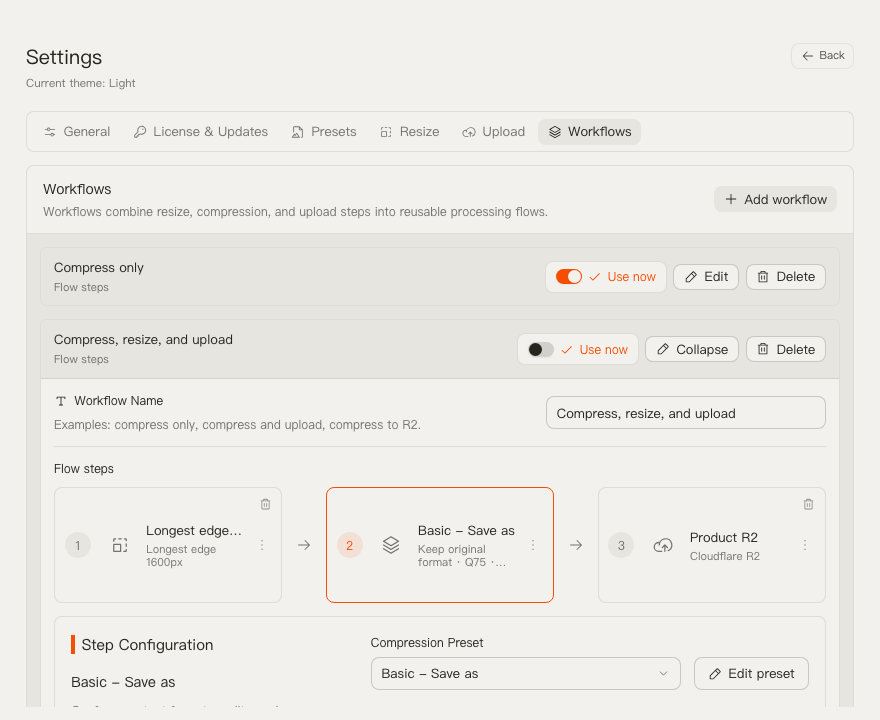The width and height of the screenshot is (880, 720).
Task: Click the Current theme: Light text
Action: click(x=80, y=83)
